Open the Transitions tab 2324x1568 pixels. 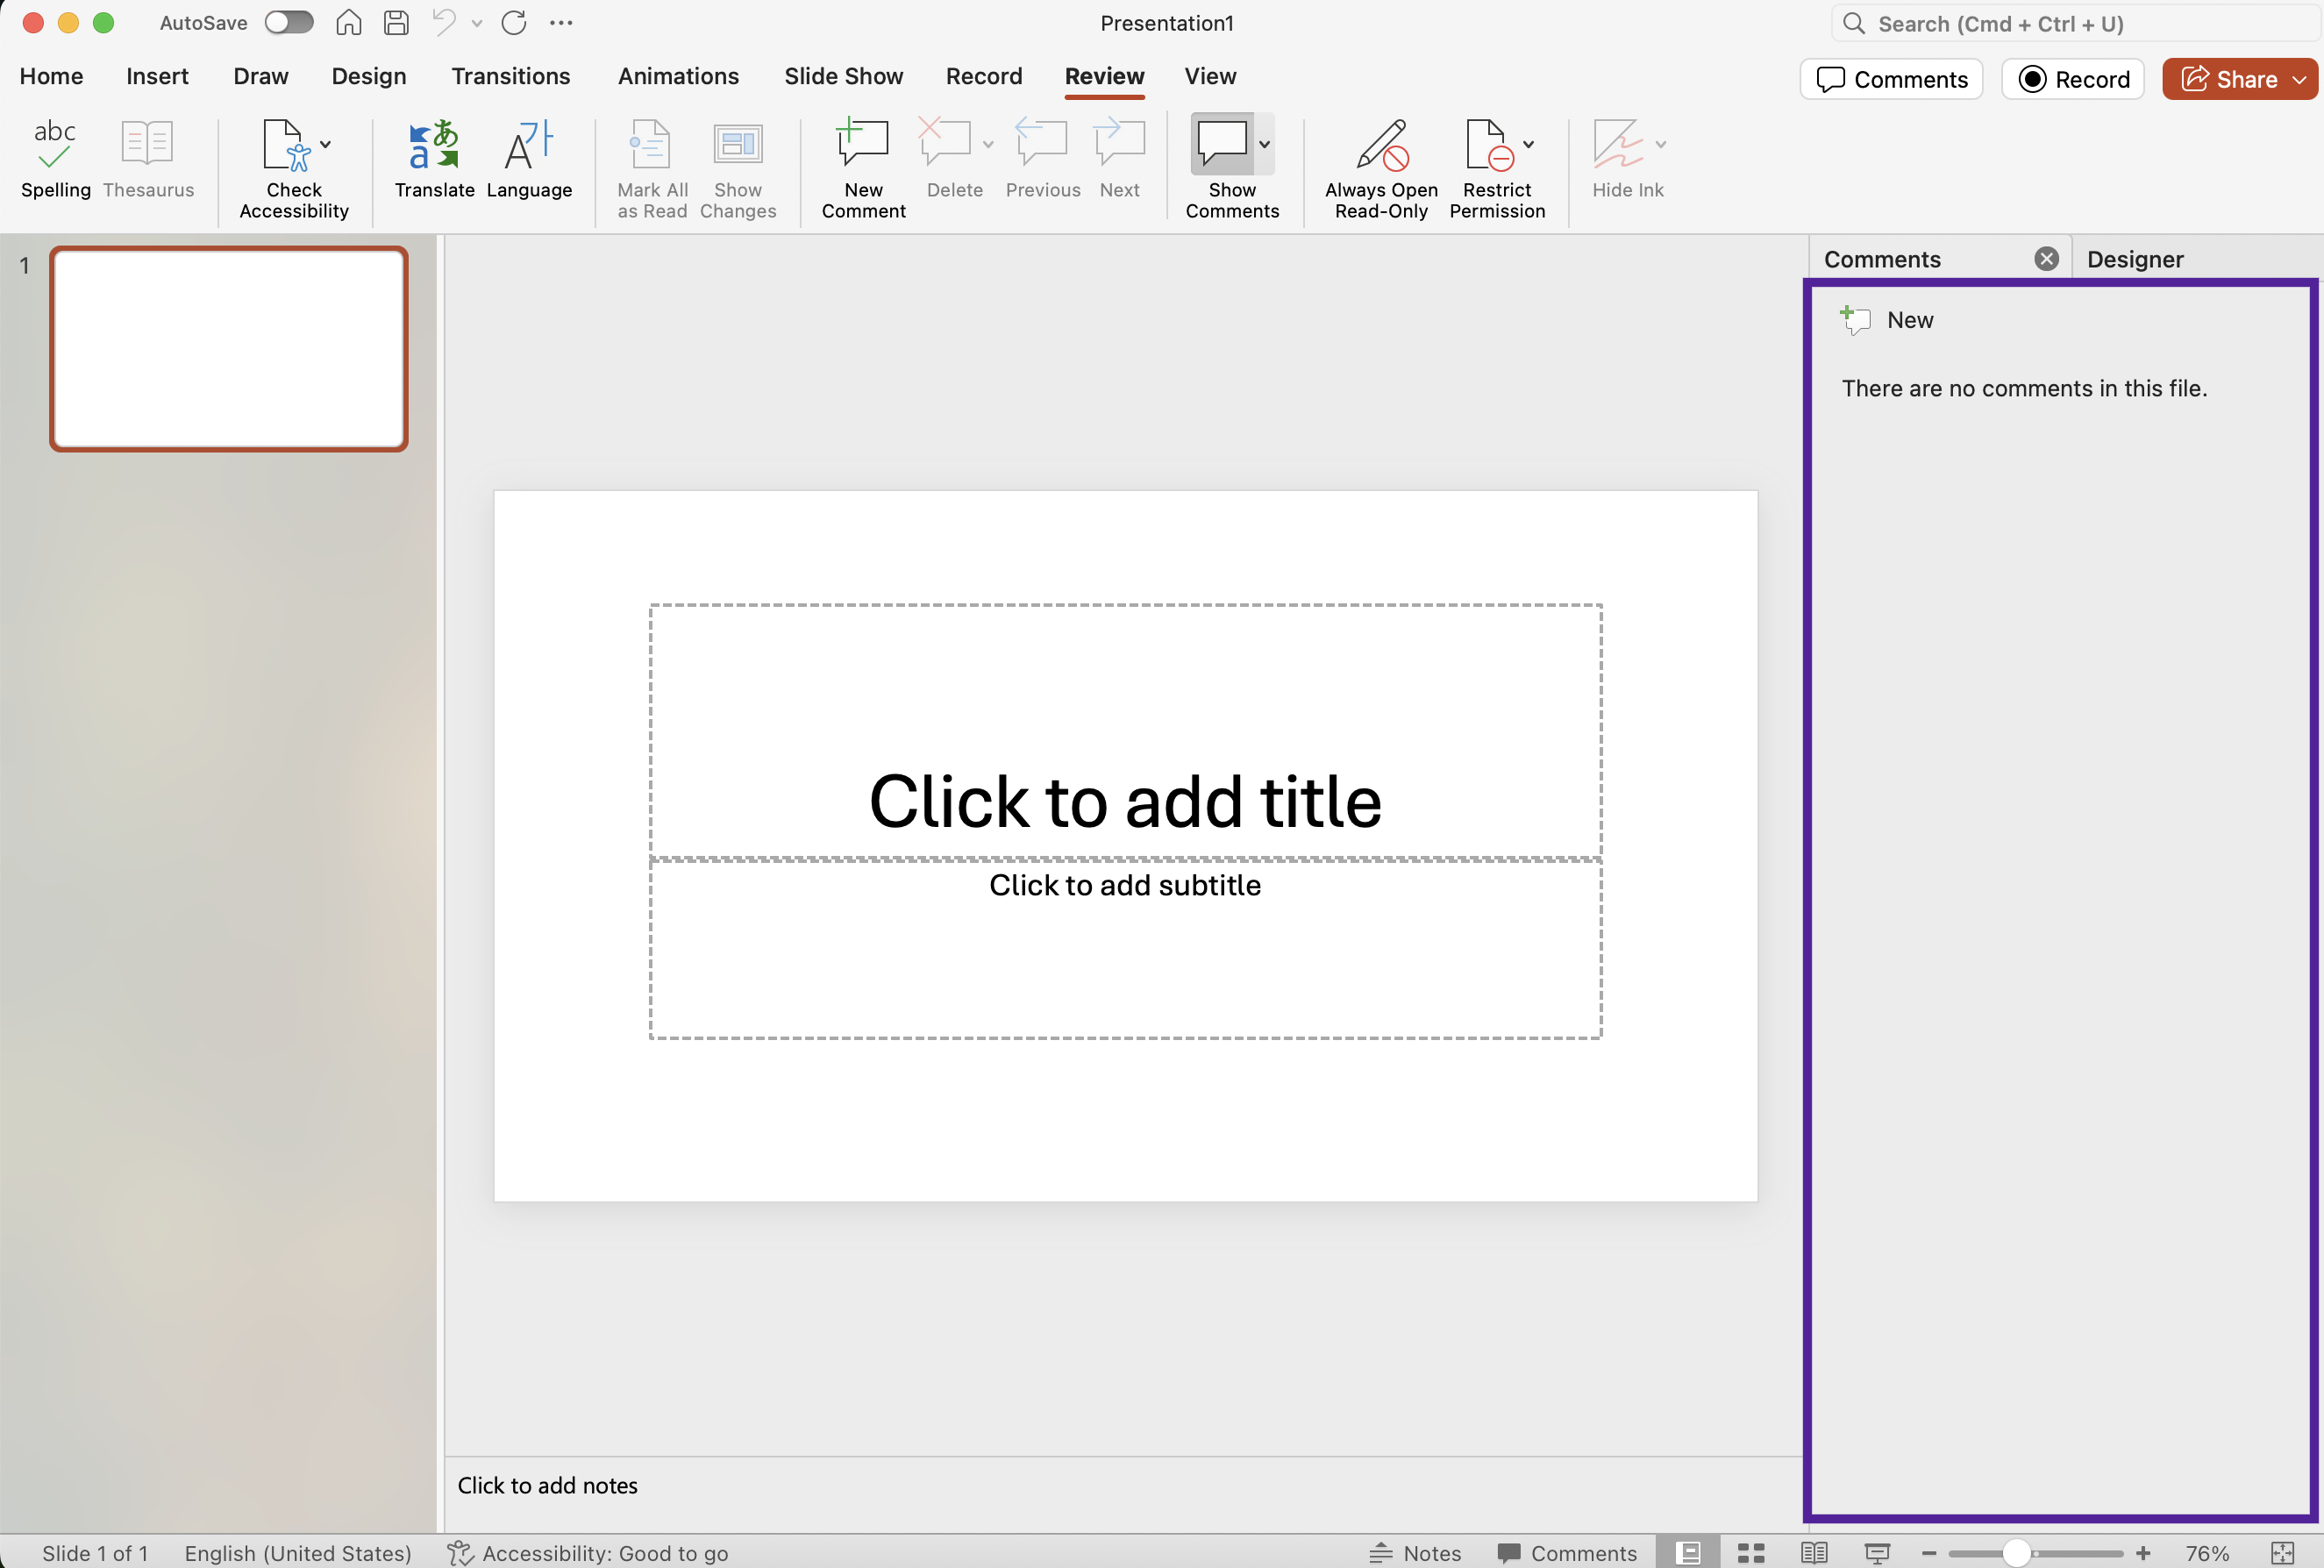tap(510, 76)
